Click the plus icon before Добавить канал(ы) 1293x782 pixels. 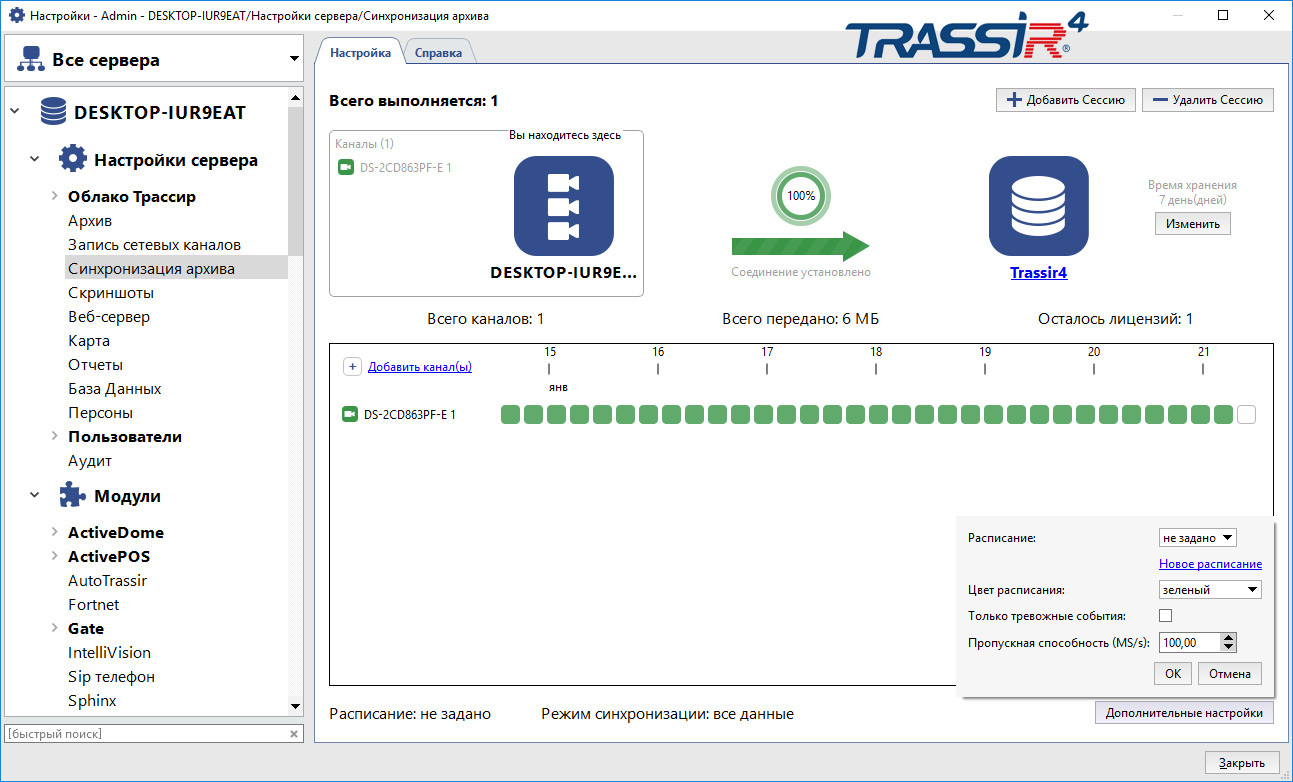tap(352, 366)
